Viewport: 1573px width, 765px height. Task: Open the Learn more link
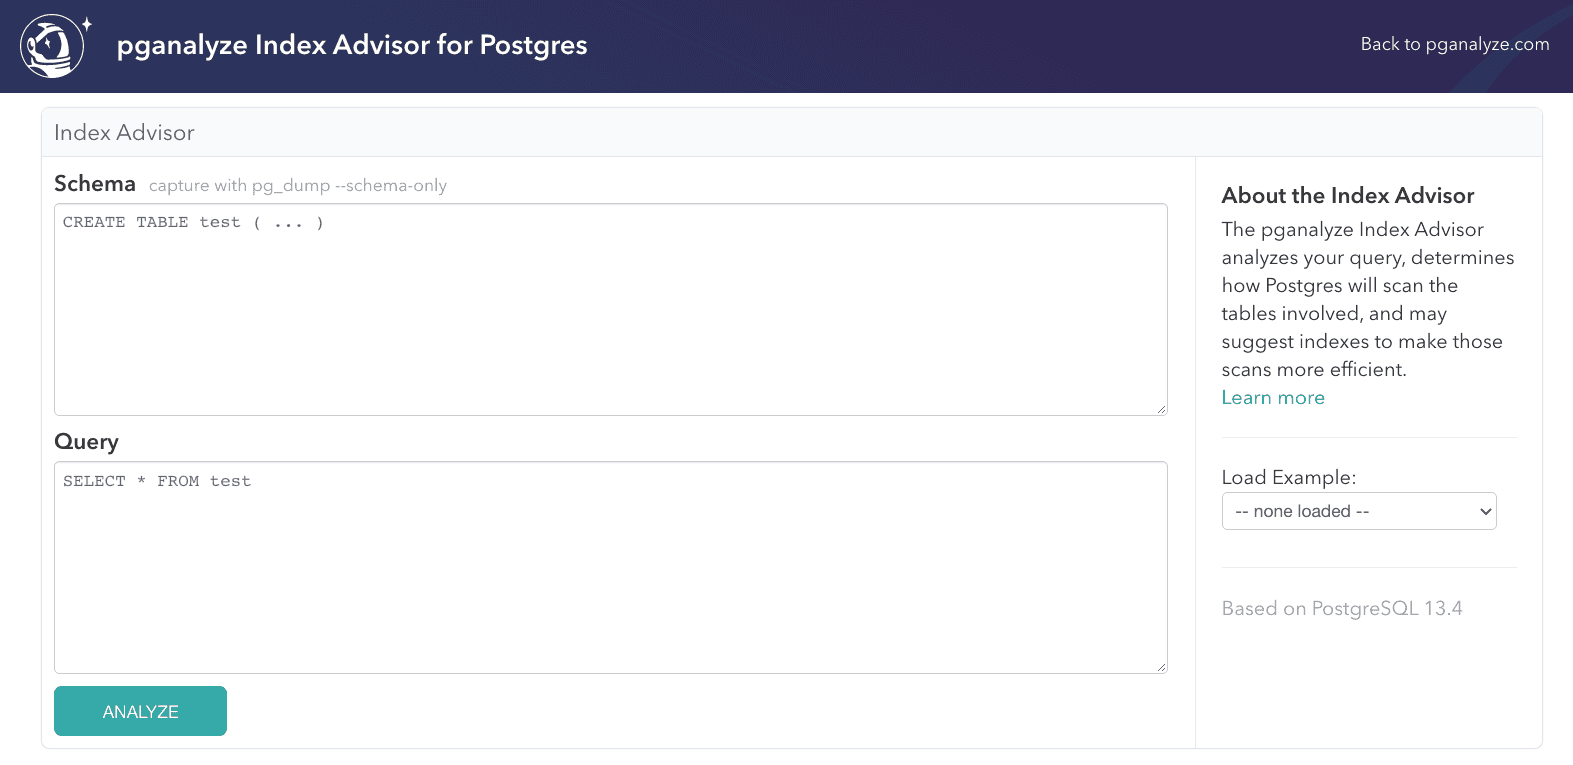(x=1272, y=397)
